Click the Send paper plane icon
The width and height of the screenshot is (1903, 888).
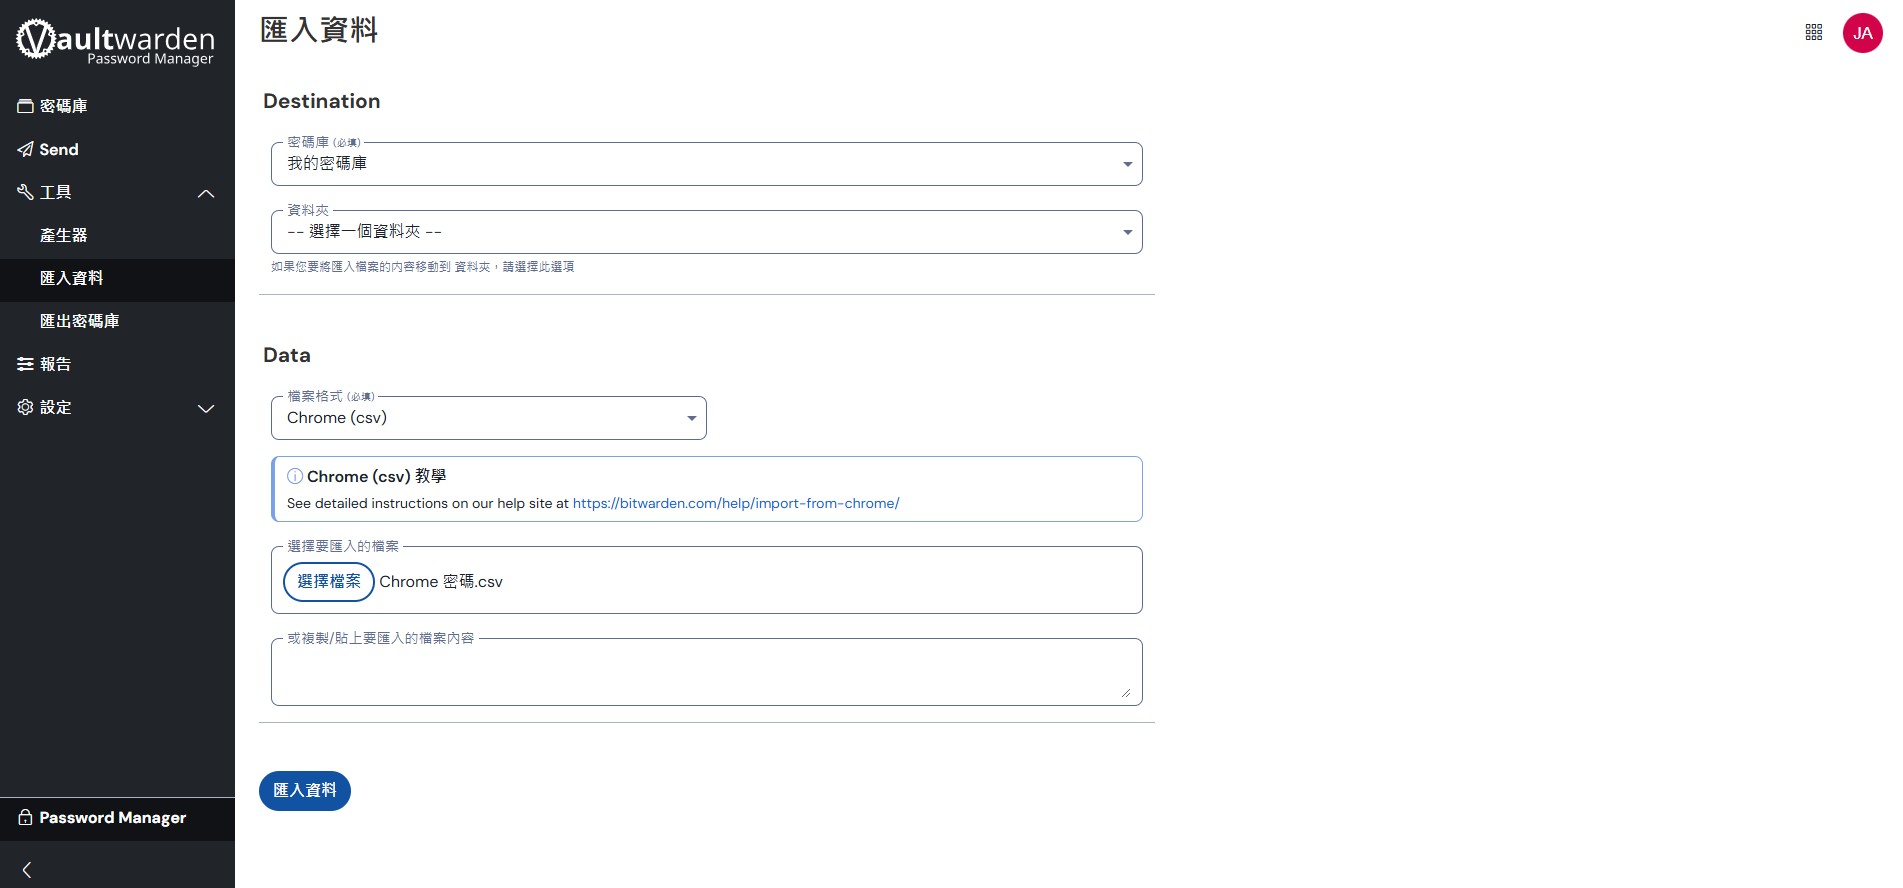26,149
